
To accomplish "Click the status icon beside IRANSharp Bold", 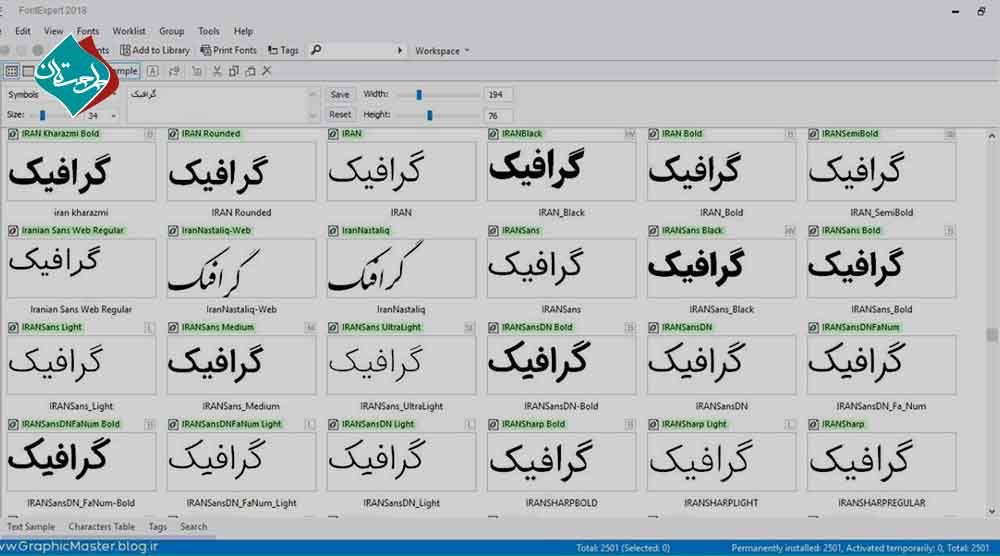I will 493,425.
